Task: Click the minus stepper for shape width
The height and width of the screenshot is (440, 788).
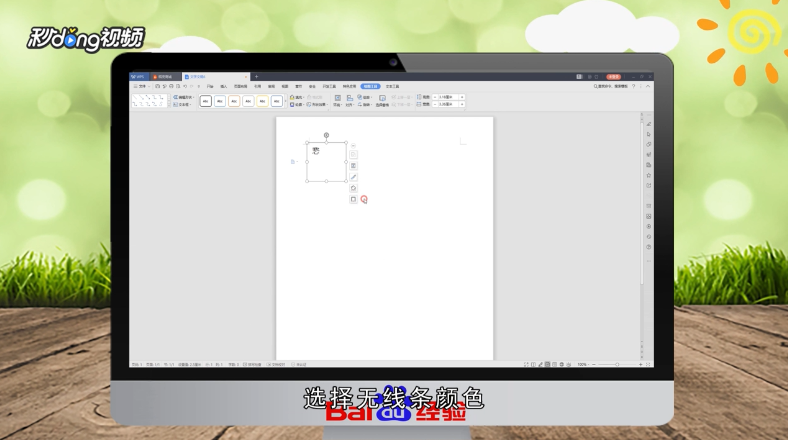Action: (x=435, y=104)
